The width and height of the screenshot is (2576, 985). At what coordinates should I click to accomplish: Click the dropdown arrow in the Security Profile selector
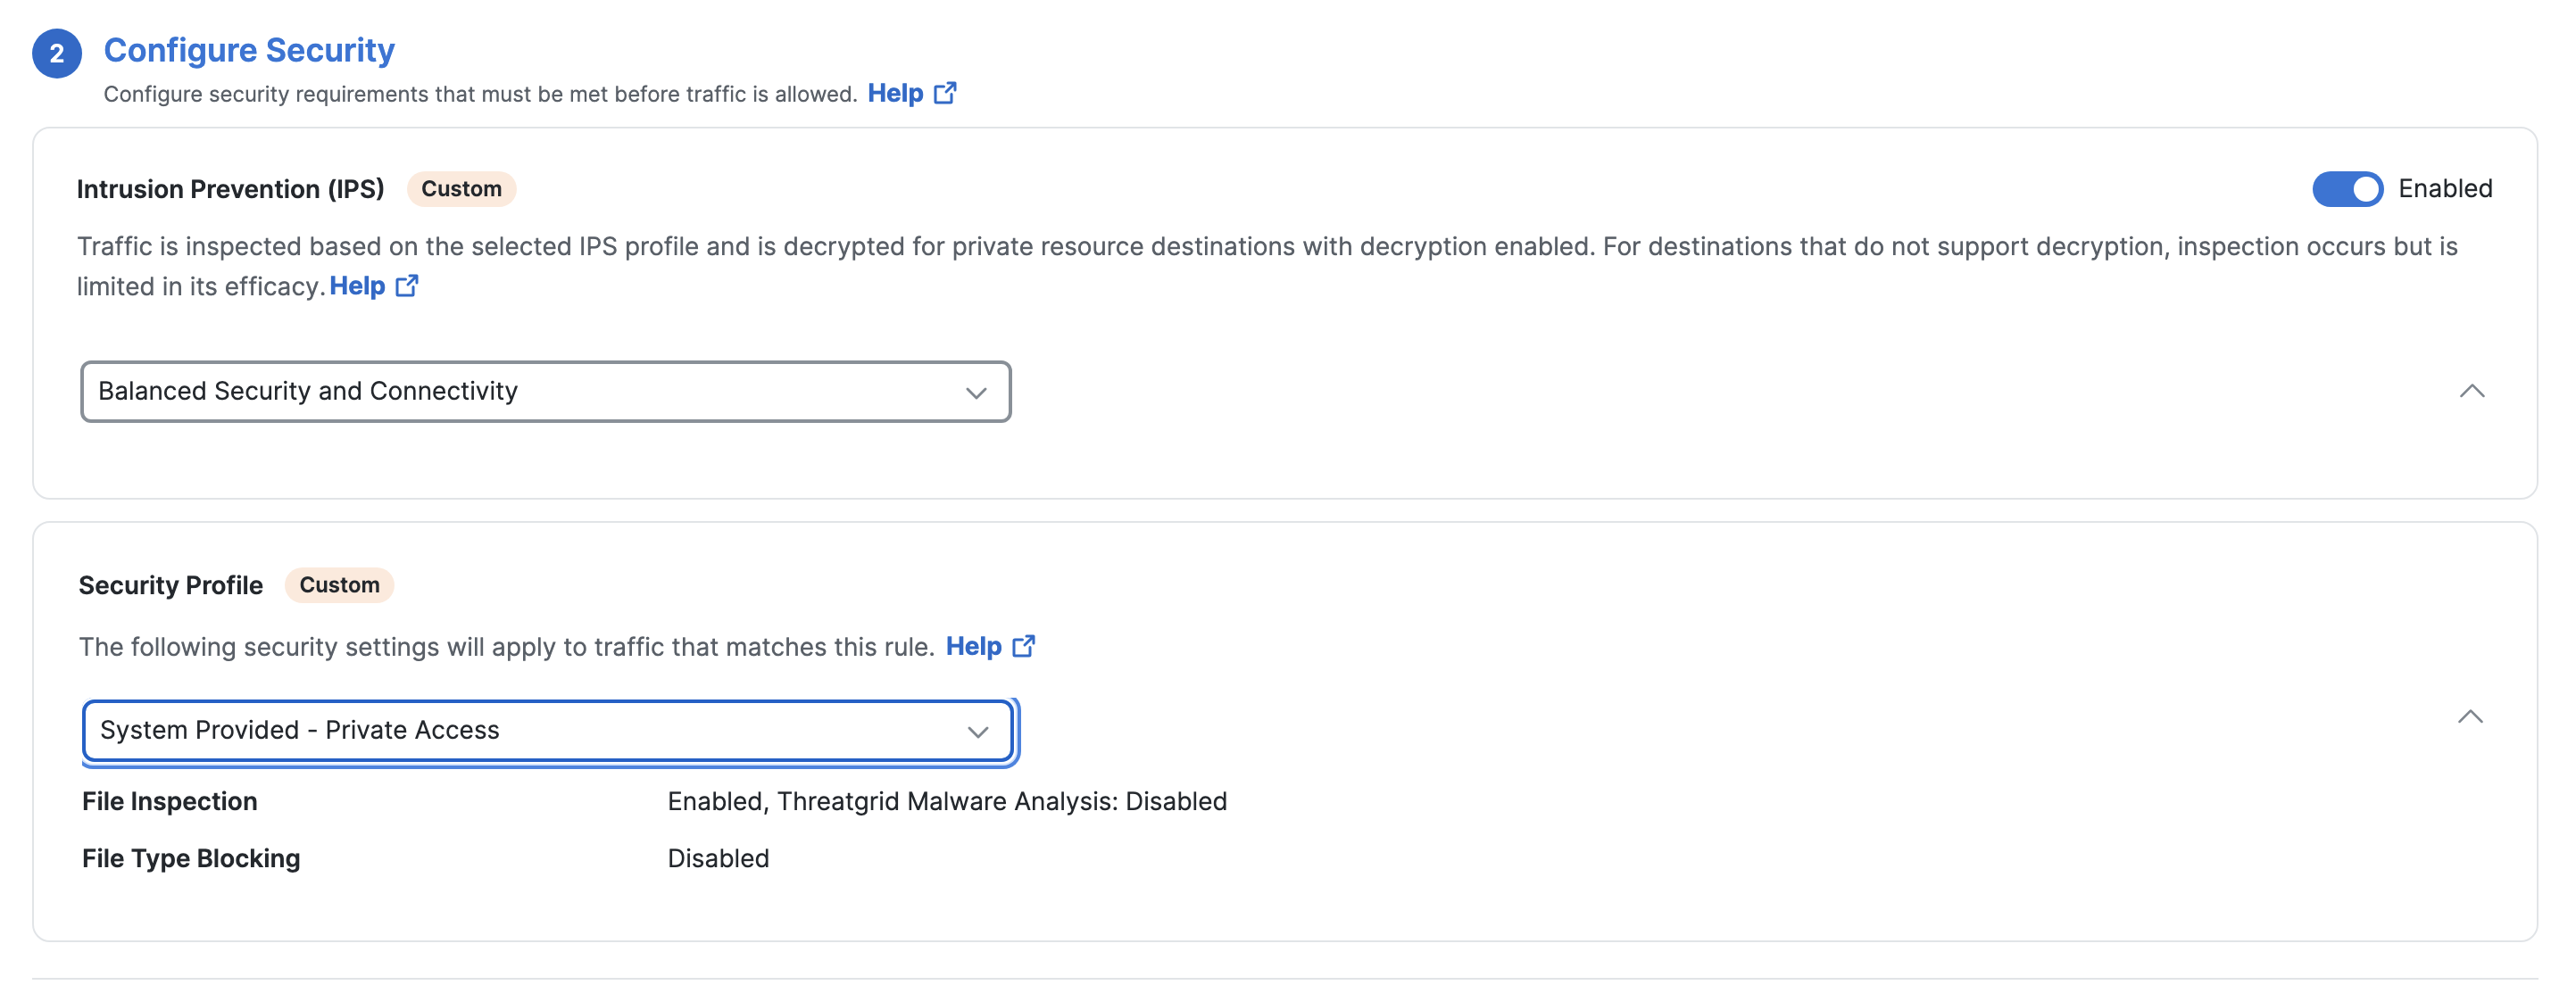click(x=977, y=732)
